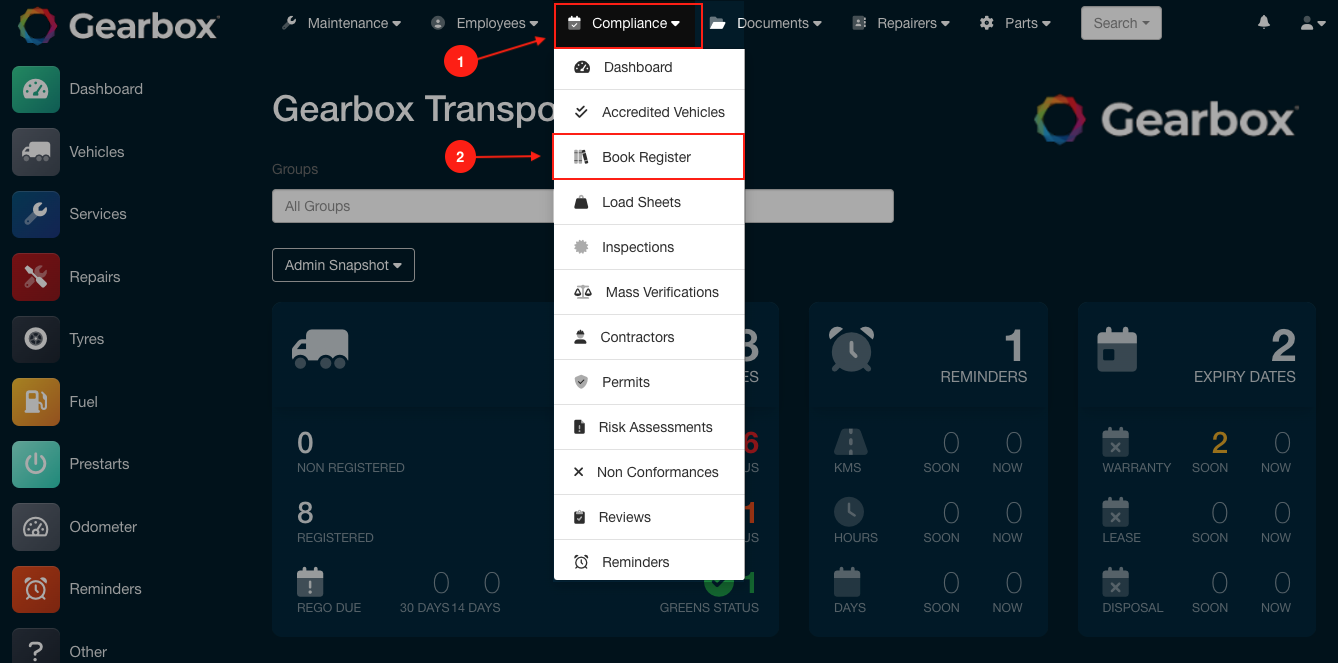Select Book Register menu item
This screenshot has width=1338, height=663.
click(649, 157)
